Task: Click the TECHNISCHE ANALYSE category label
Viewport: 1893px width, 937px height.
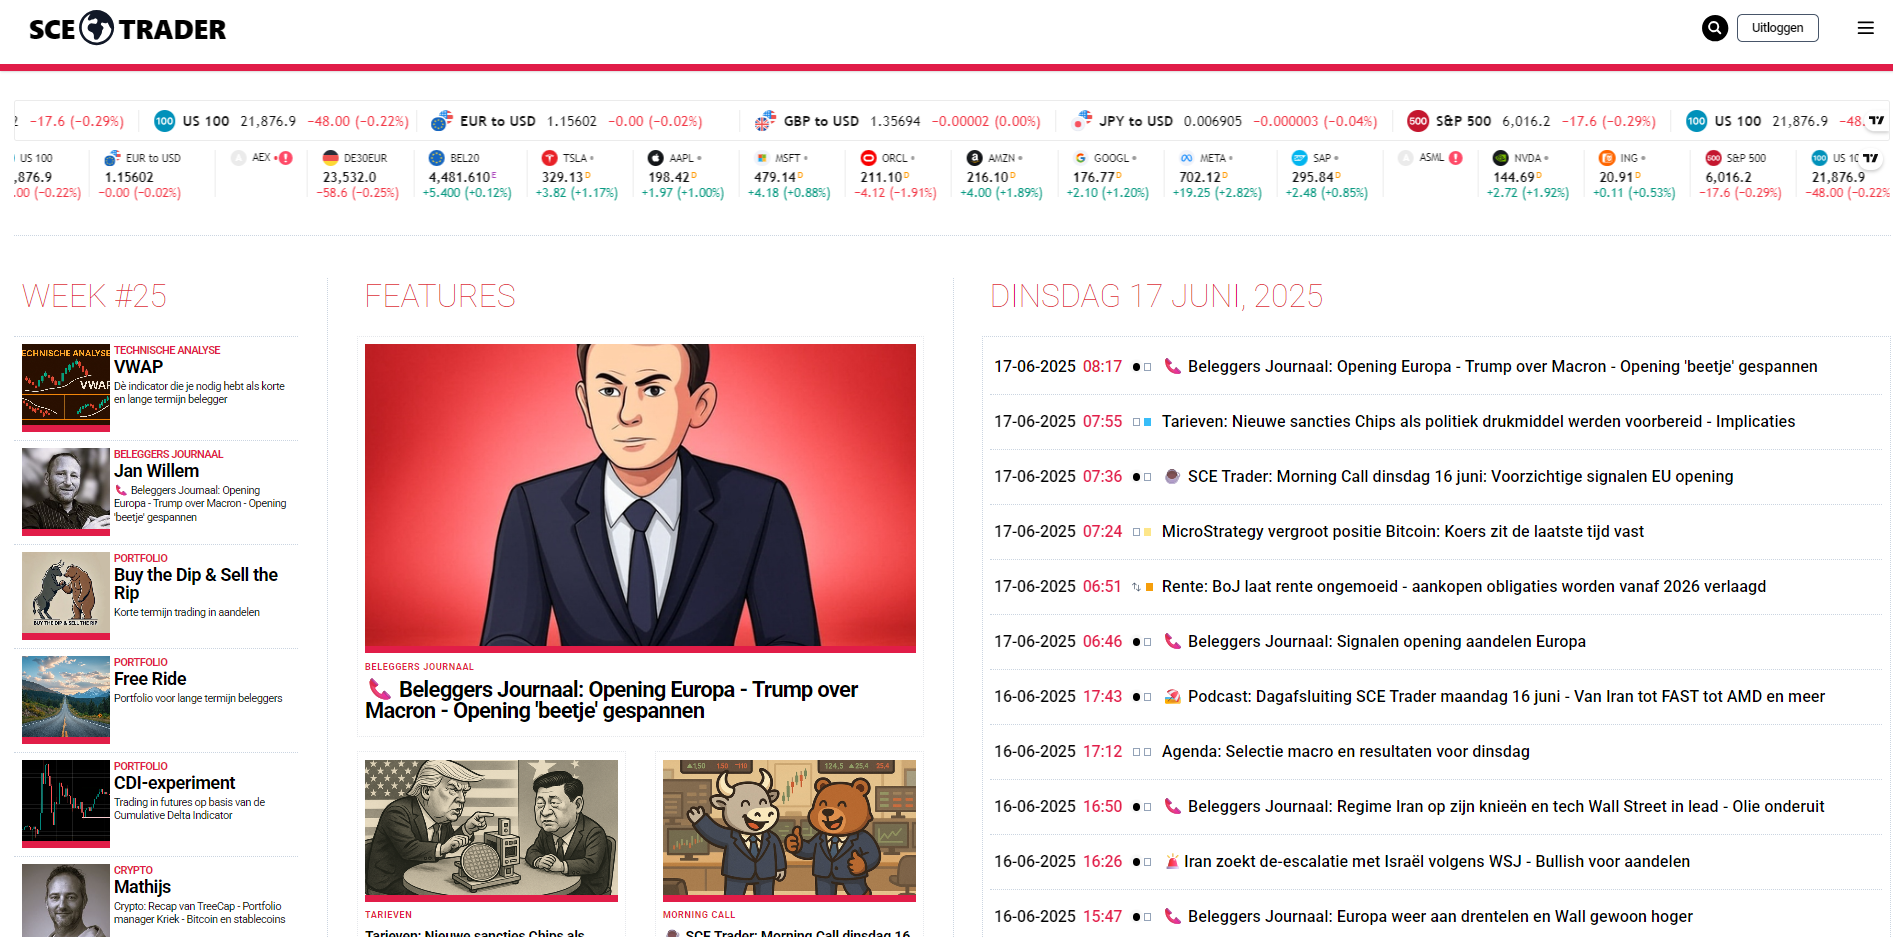Action: (x=167, y=350)
